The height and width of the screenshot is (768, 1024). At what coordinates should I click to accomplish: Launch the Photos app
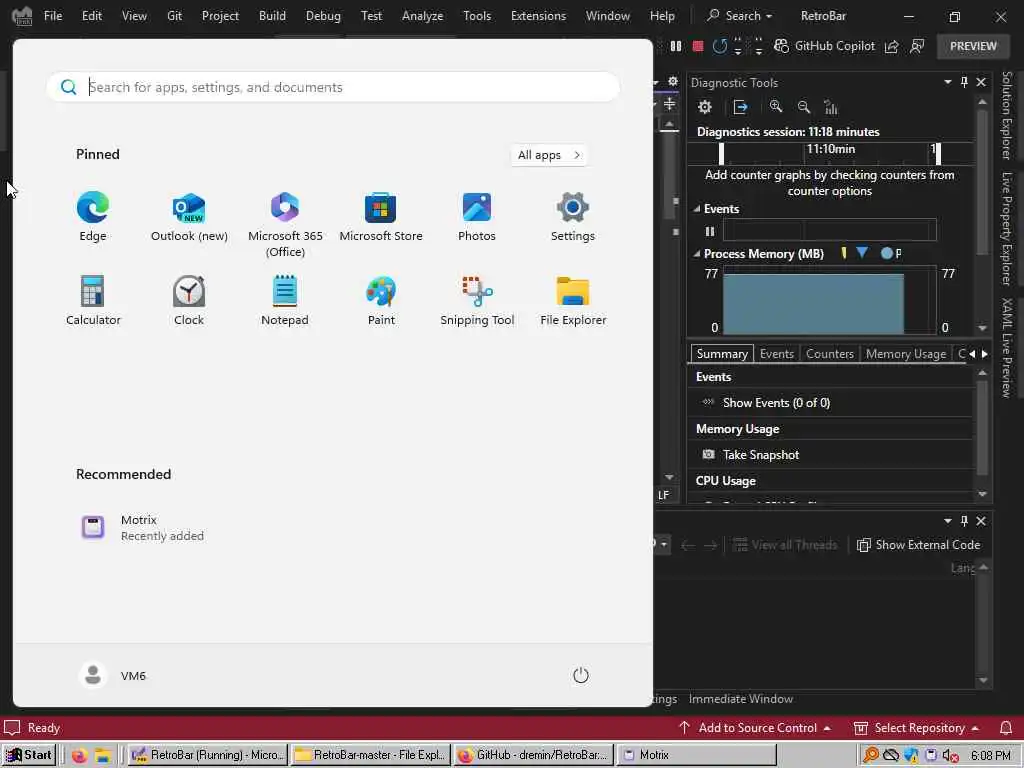477,217
